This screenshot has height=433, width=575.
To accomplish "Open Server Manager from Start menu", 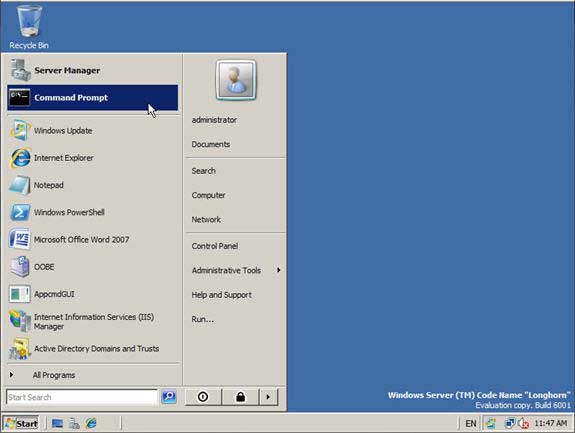I will pyautogui.click(x=92, y=70).
